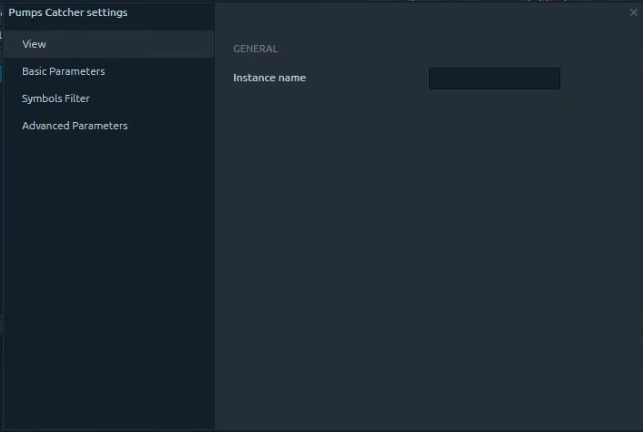Dismiss settings with the top-right X

(633, 13)
